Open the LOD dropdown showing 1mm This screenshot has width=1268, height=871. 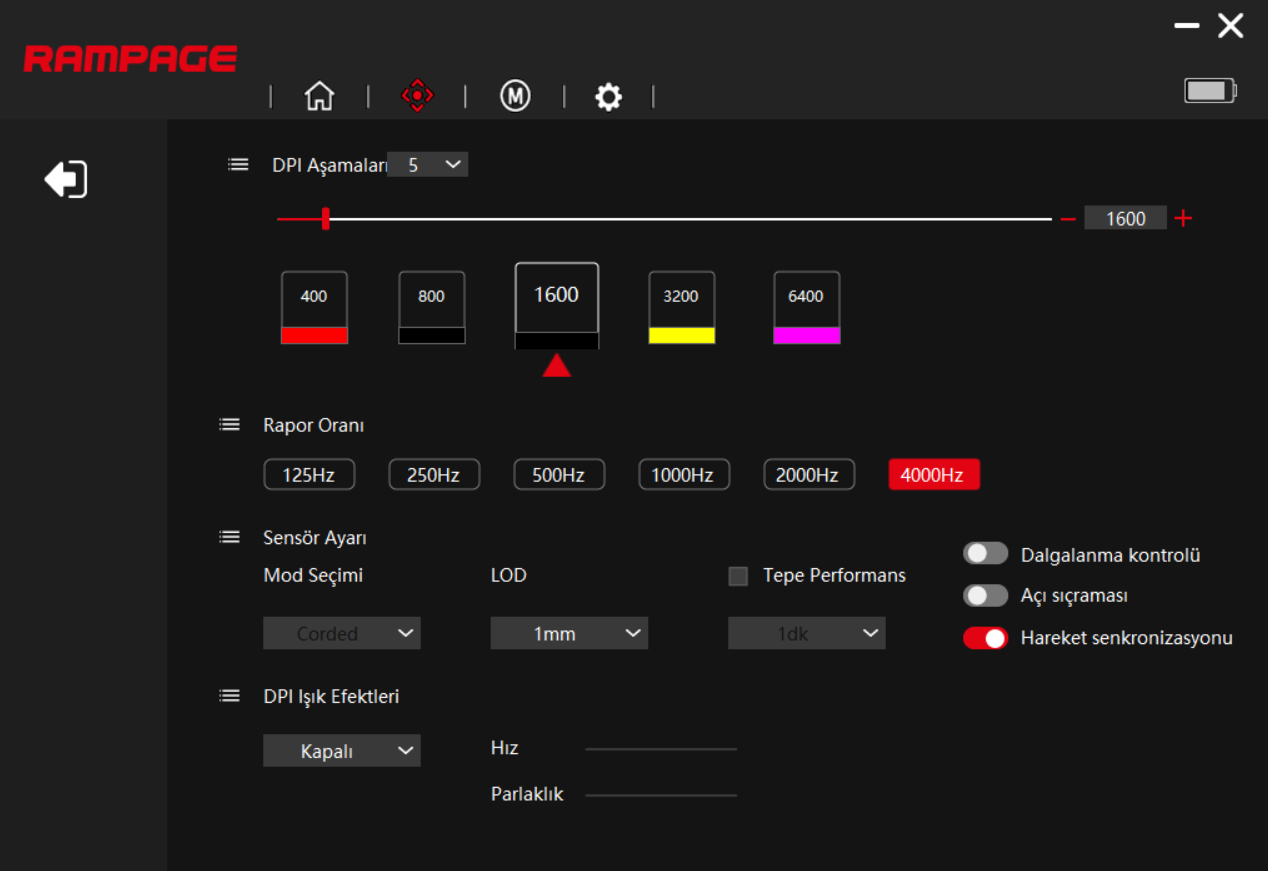pyautogui.click(x=568, y=632)
